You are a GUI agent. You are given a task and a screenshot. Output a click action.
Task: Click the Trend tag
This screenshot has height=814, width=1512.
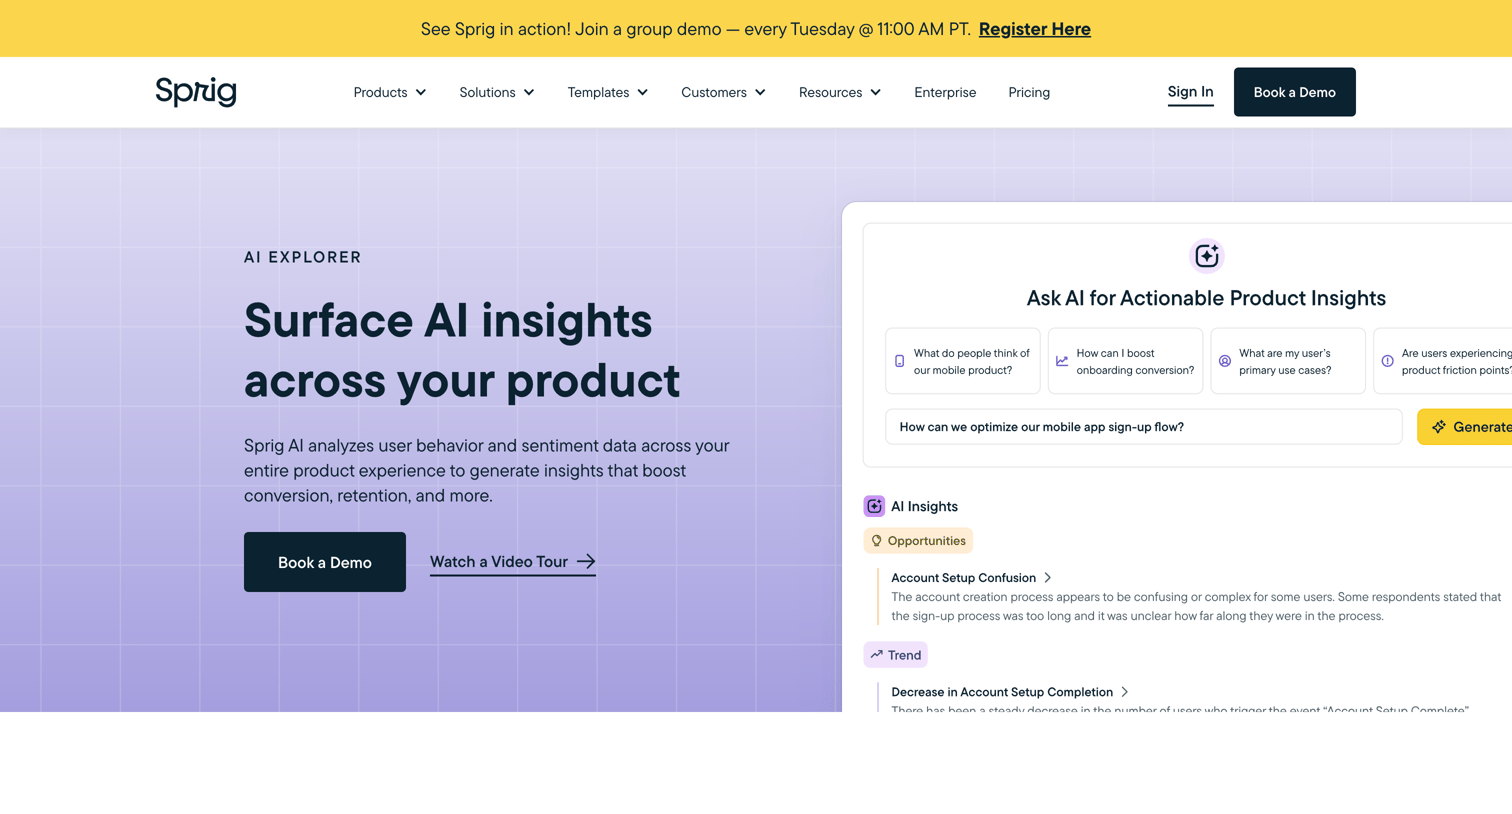click(x=895, y=655)
